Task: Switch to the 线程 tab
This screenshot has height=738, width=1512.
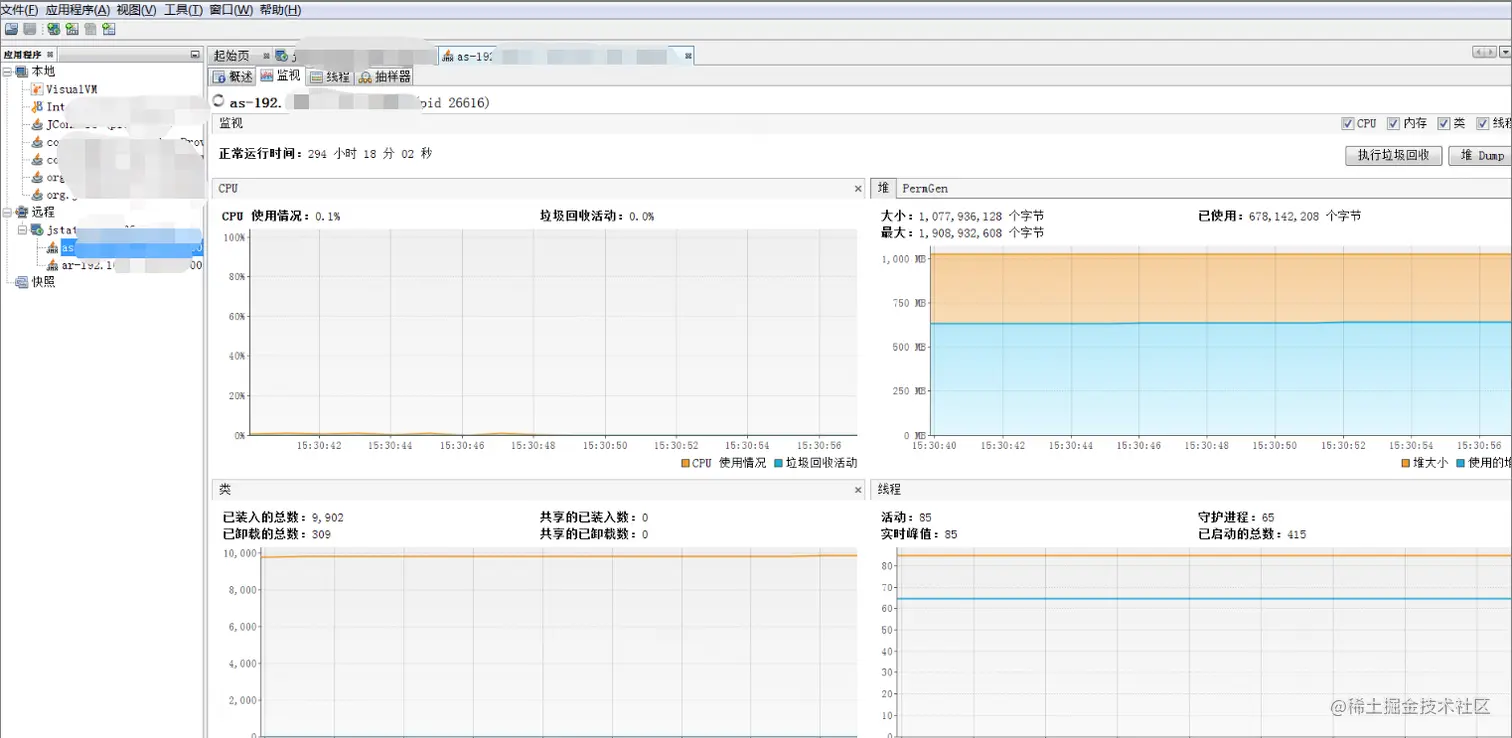Action: 330,76
